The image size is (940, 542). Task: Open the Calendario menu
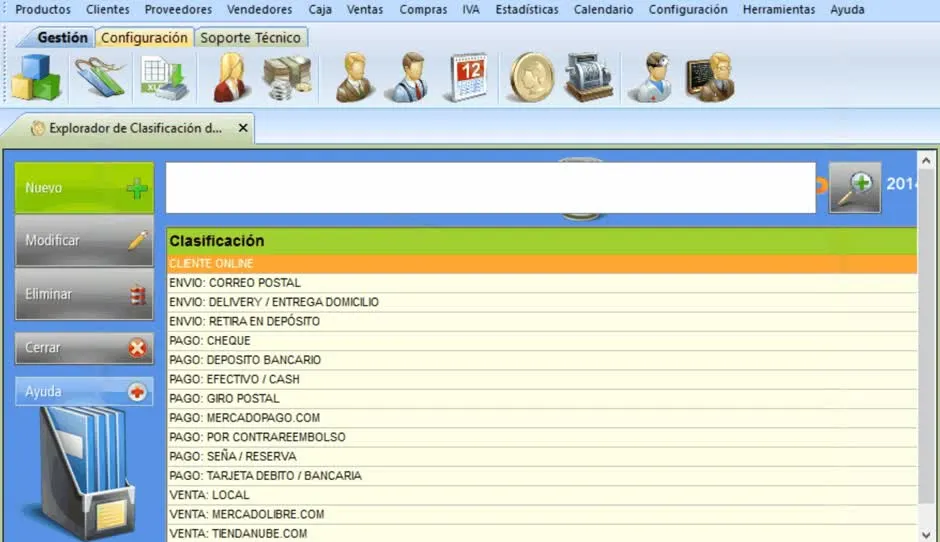603,10
